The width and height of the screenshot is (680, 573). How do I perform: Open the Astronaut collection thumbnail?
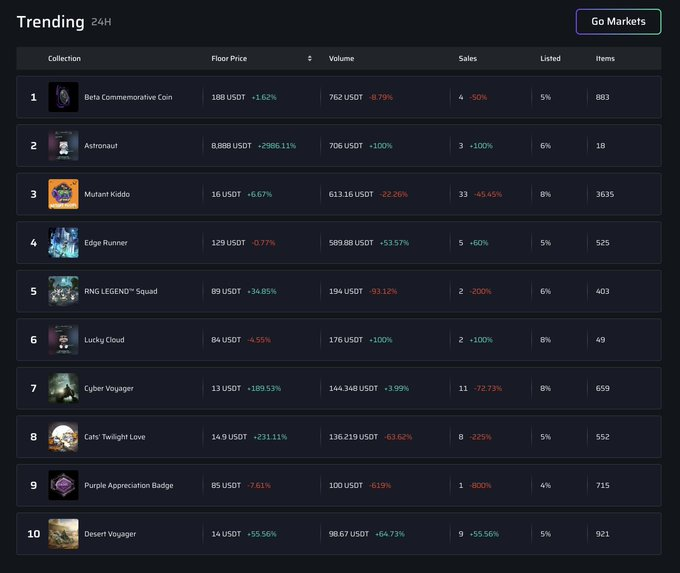tap(63, 146)
